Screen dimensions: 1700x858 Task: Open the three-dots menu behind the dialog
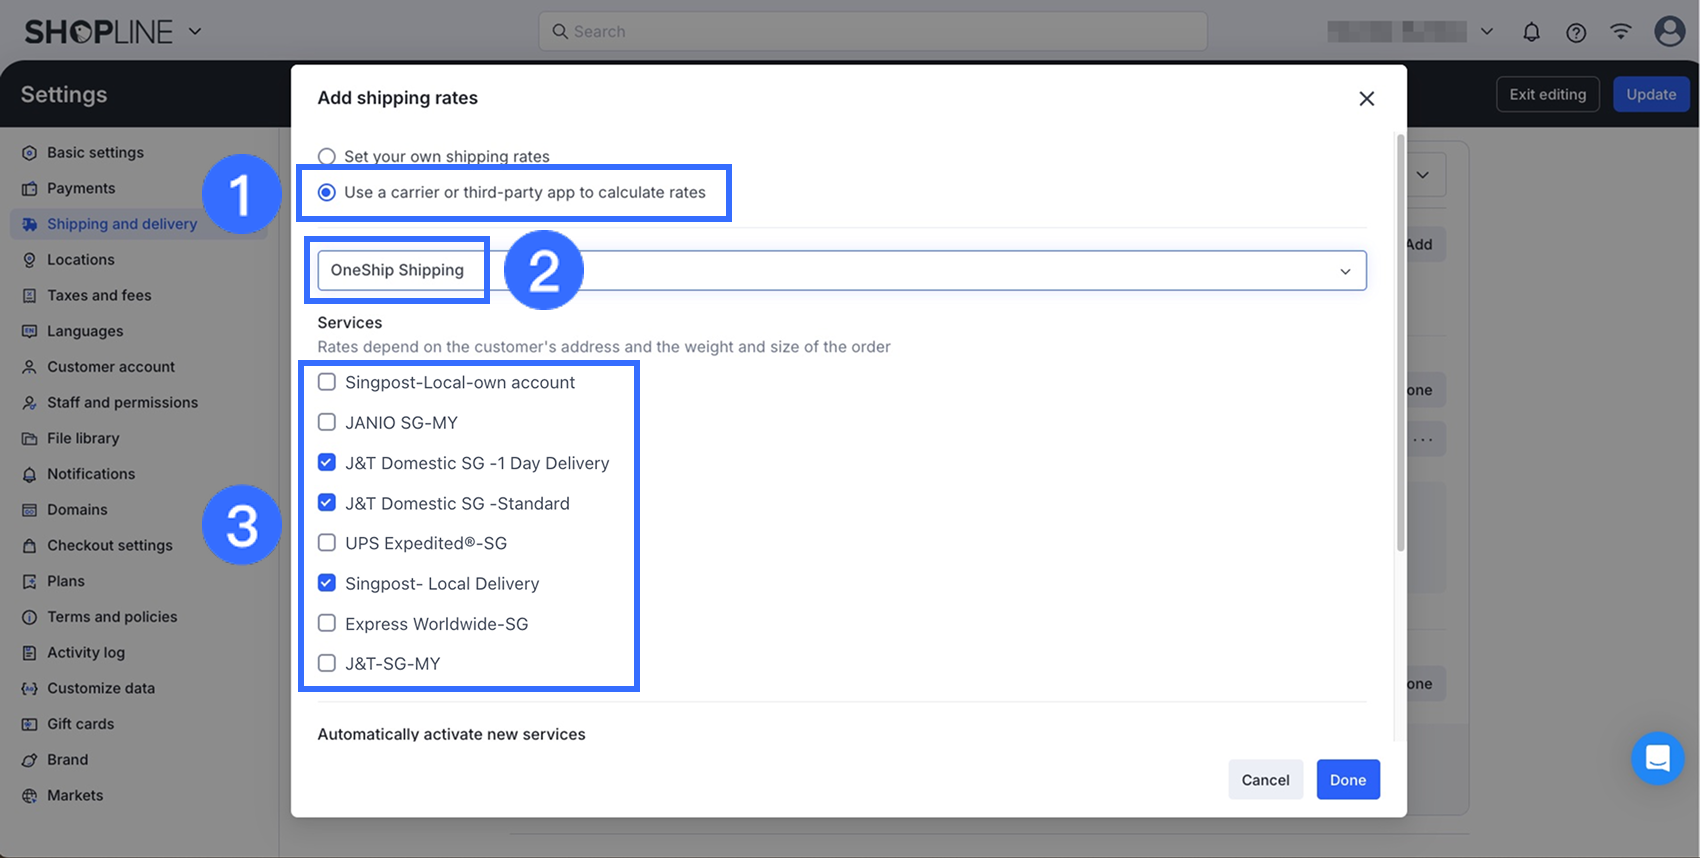(x=1423, y=439)
